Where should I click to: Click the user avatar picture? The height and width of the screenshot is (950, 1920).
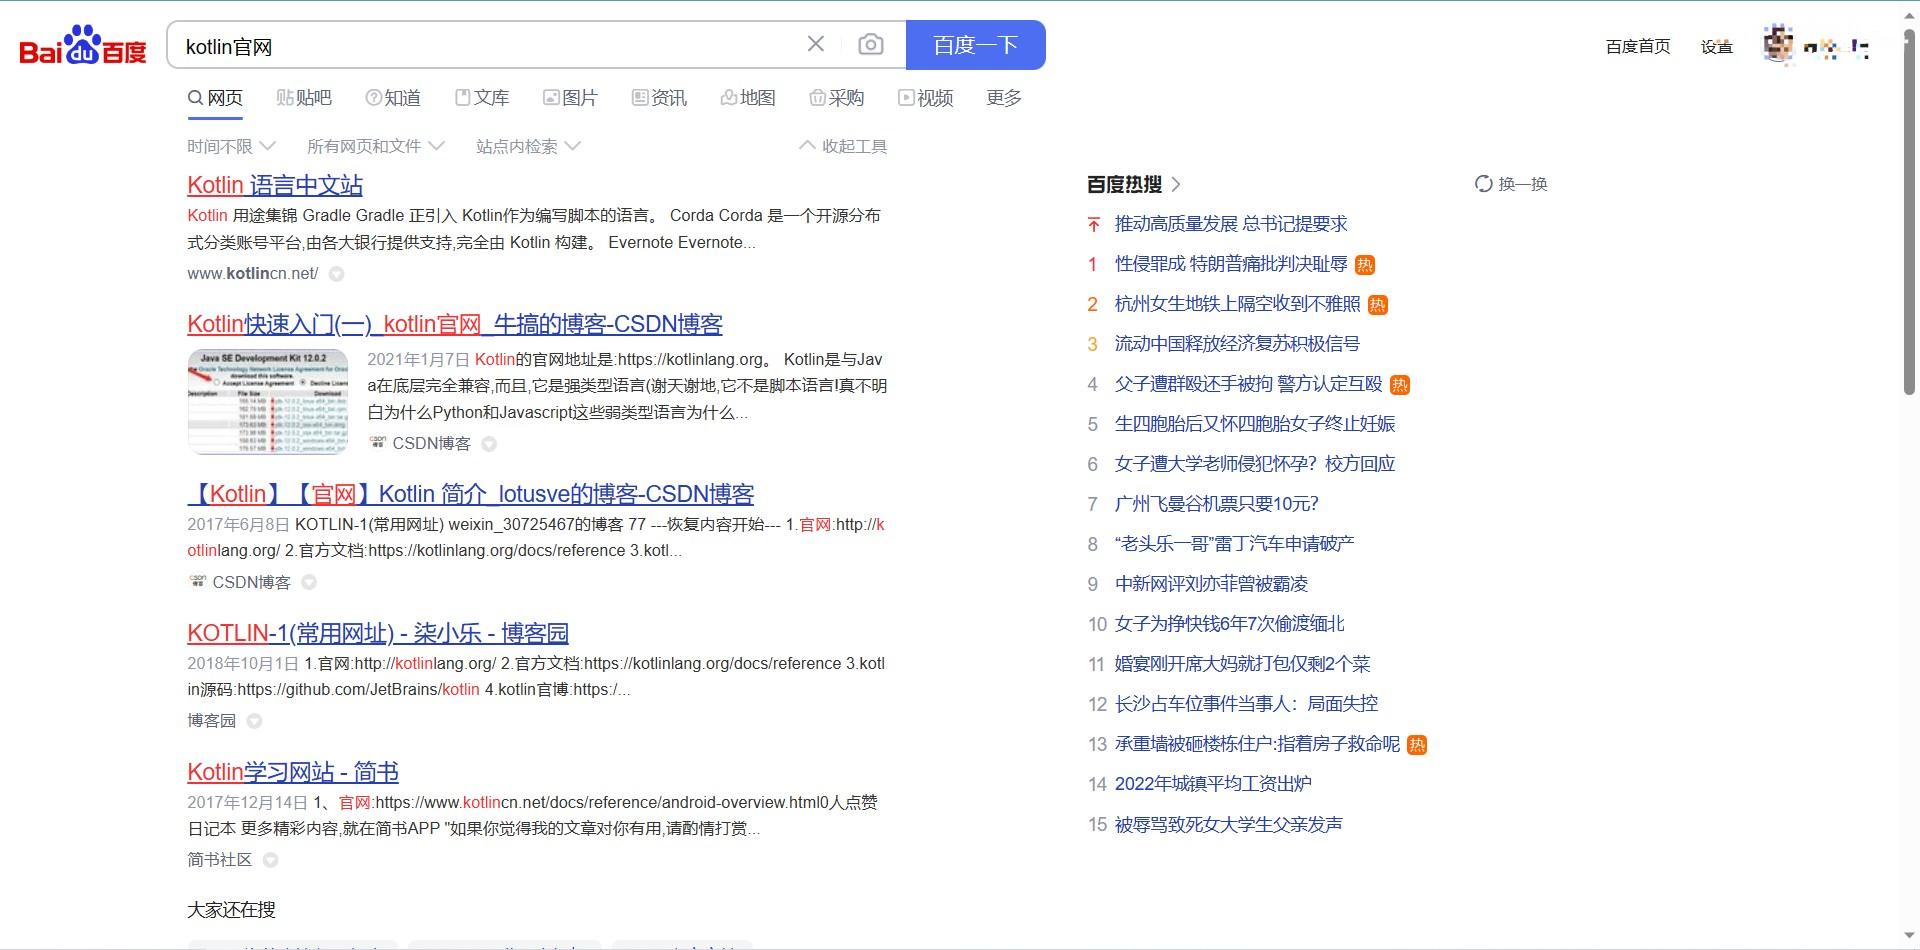[1778, 45]
